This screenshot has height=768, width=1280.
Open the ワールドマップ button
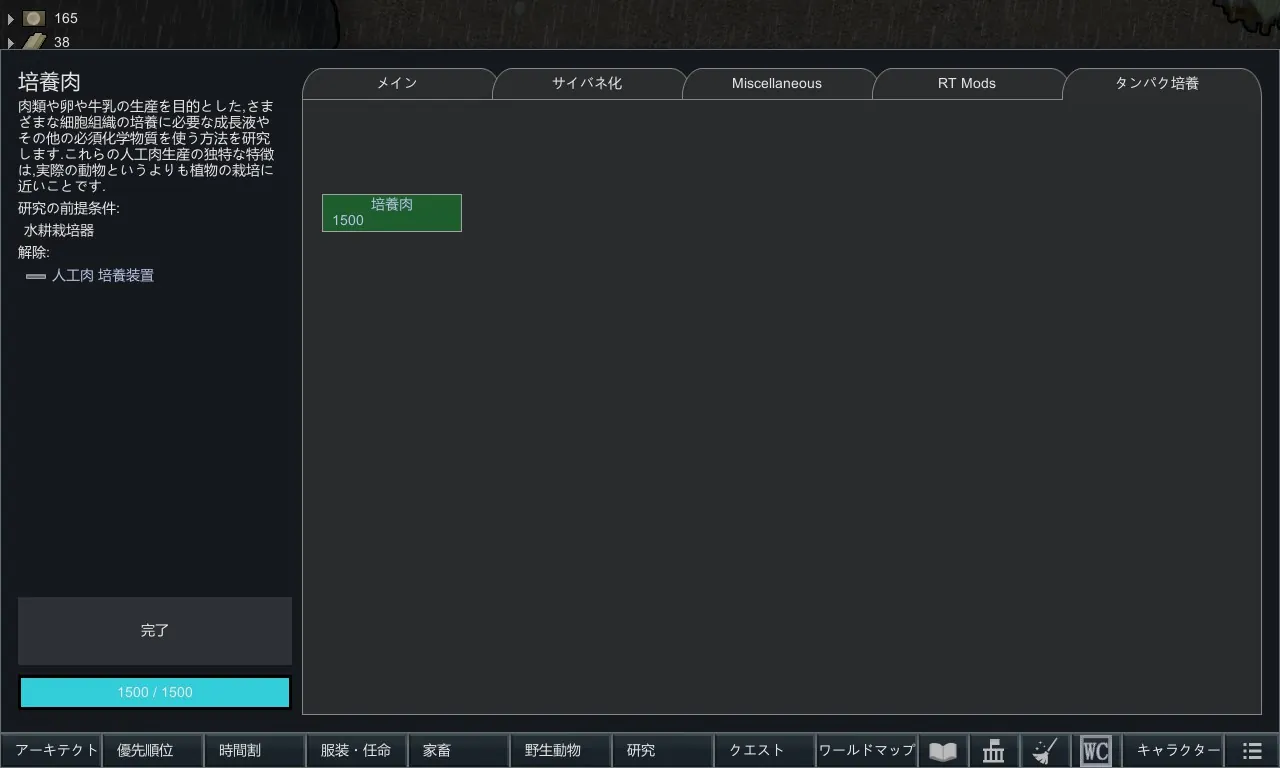(x=866, y=750)
